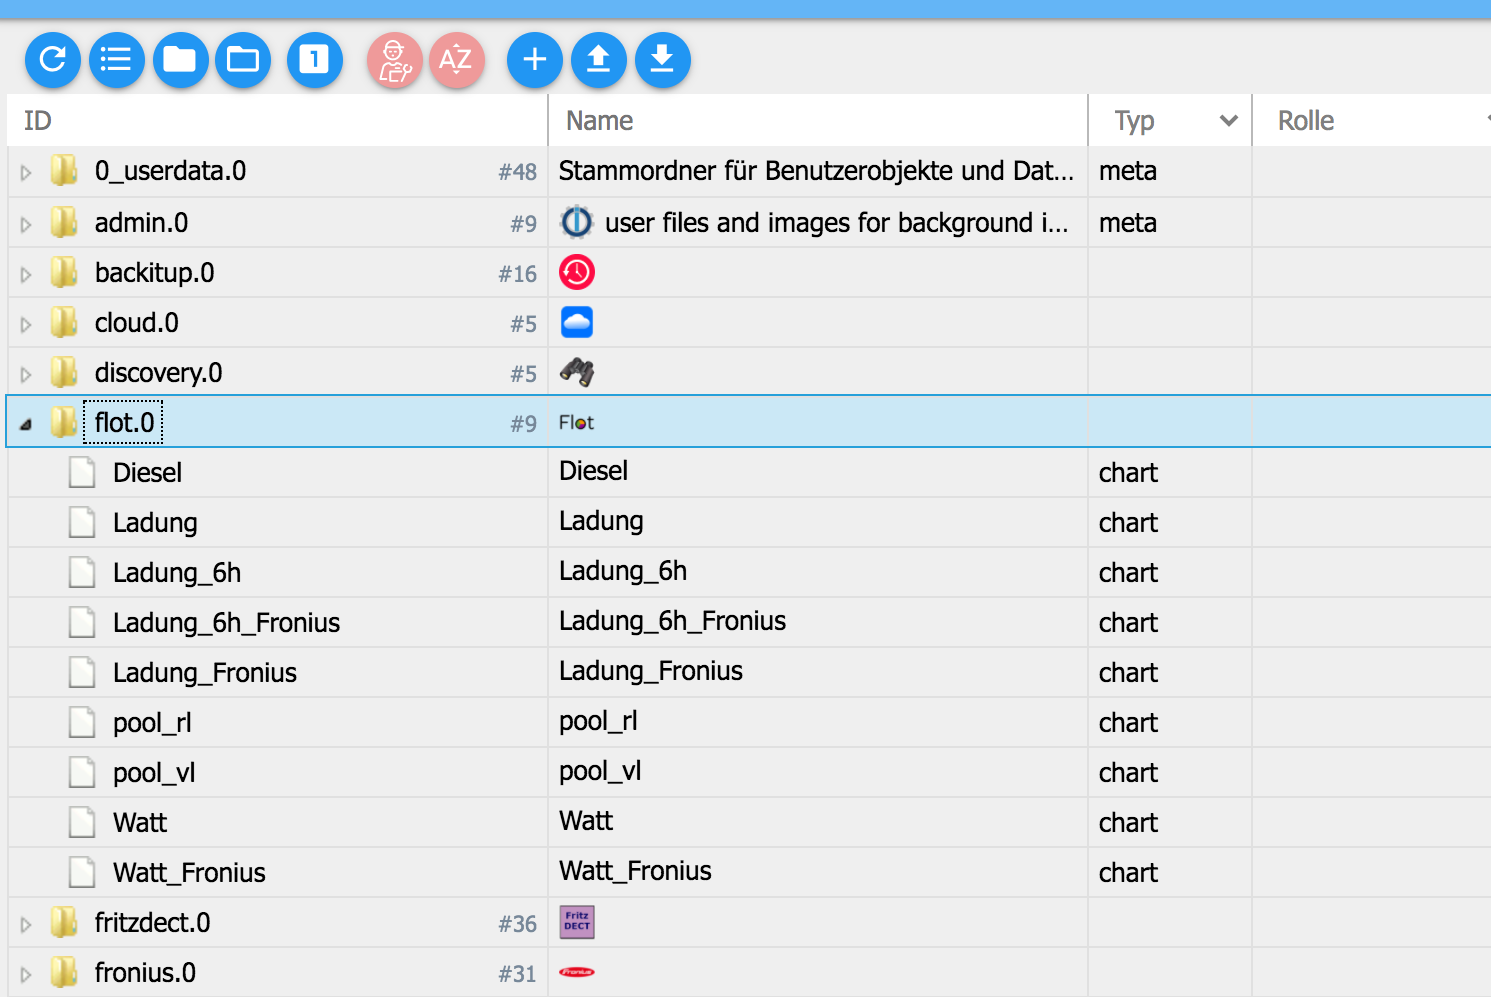Click the meta type of 0_userdata.0
1491x997 pixels.
(1127, 171)
